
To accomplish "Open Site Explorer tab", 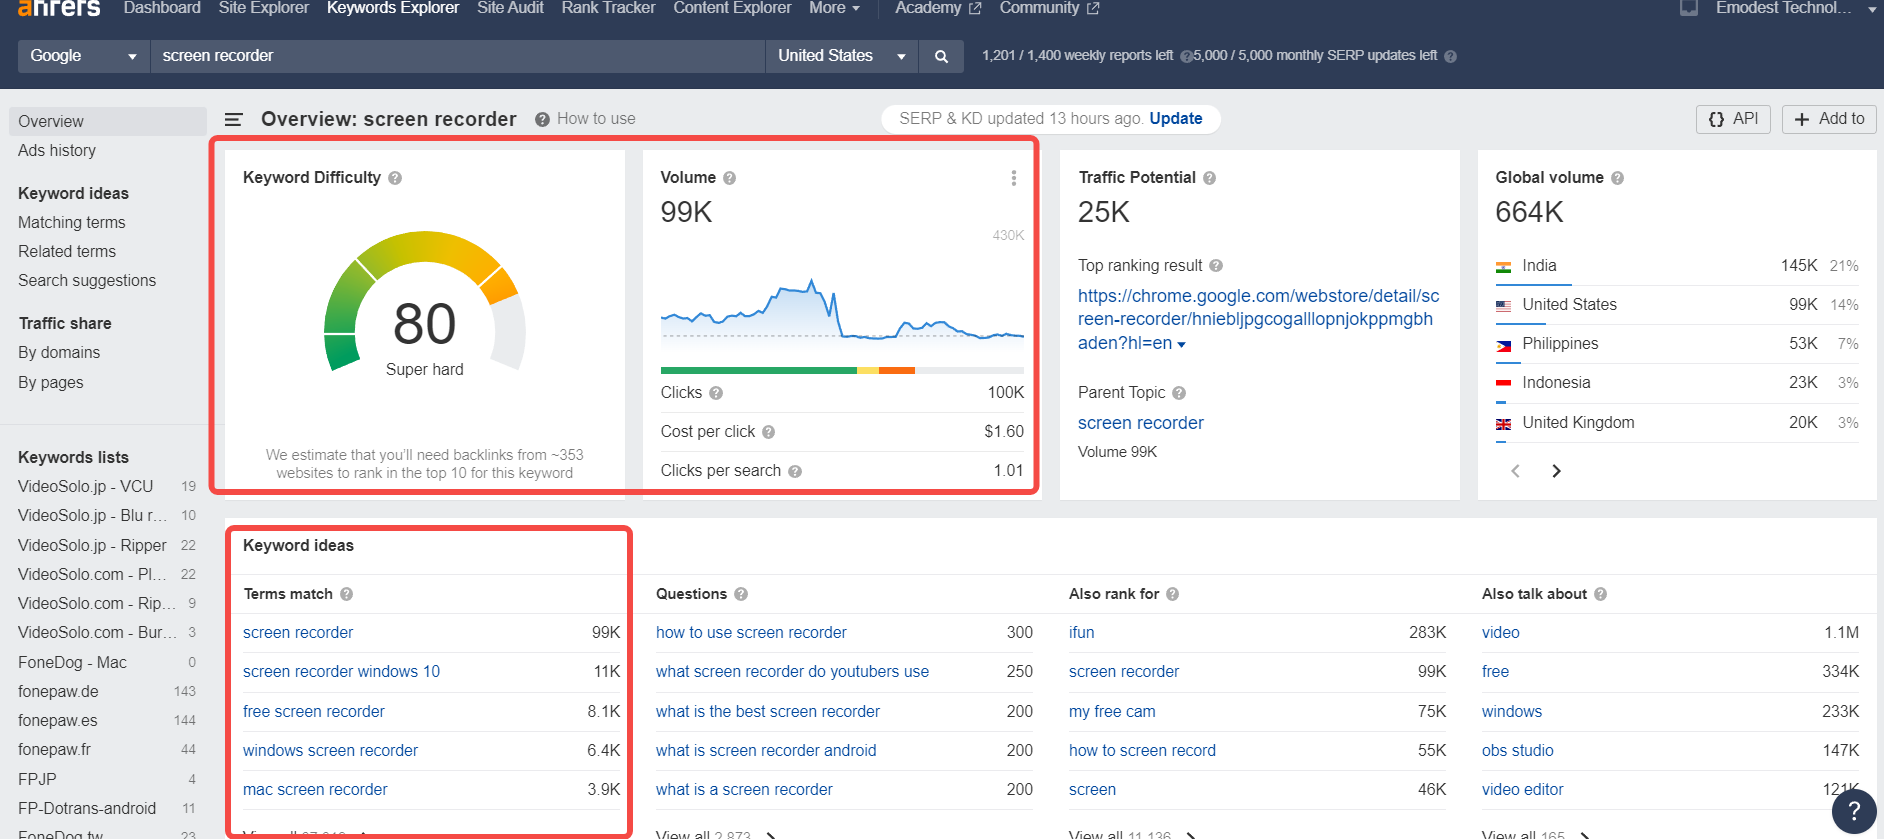I will (x=264, y=8).
